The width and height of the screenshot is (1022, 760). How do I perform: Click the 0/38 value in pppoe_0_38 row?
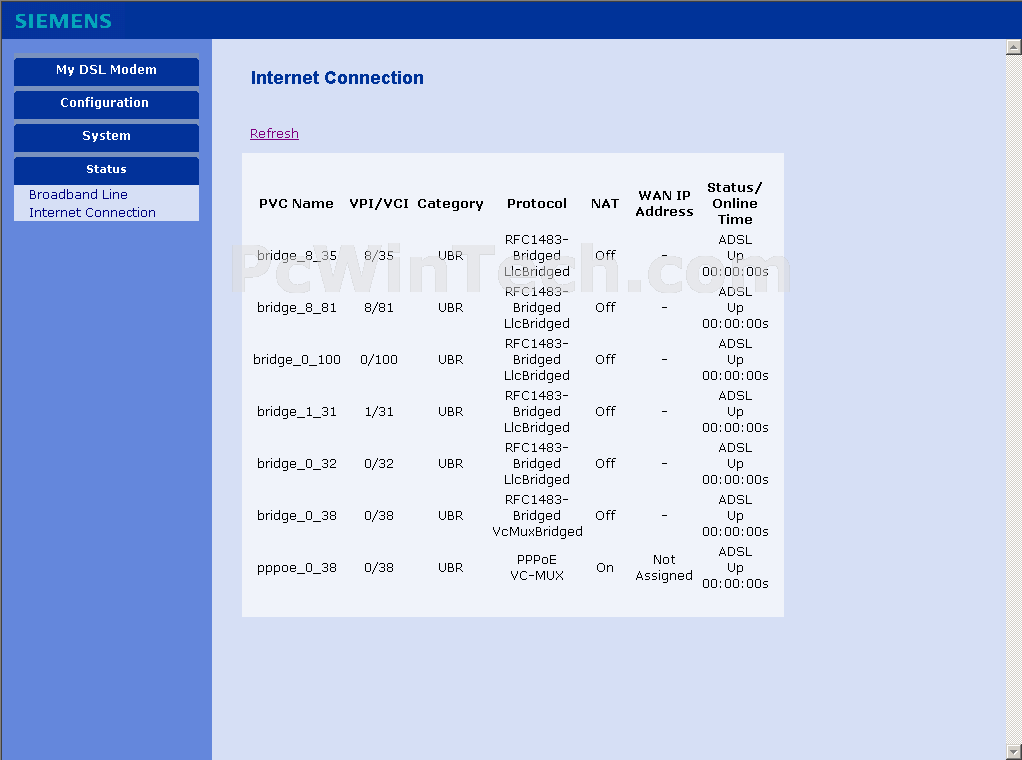[379, 568]
